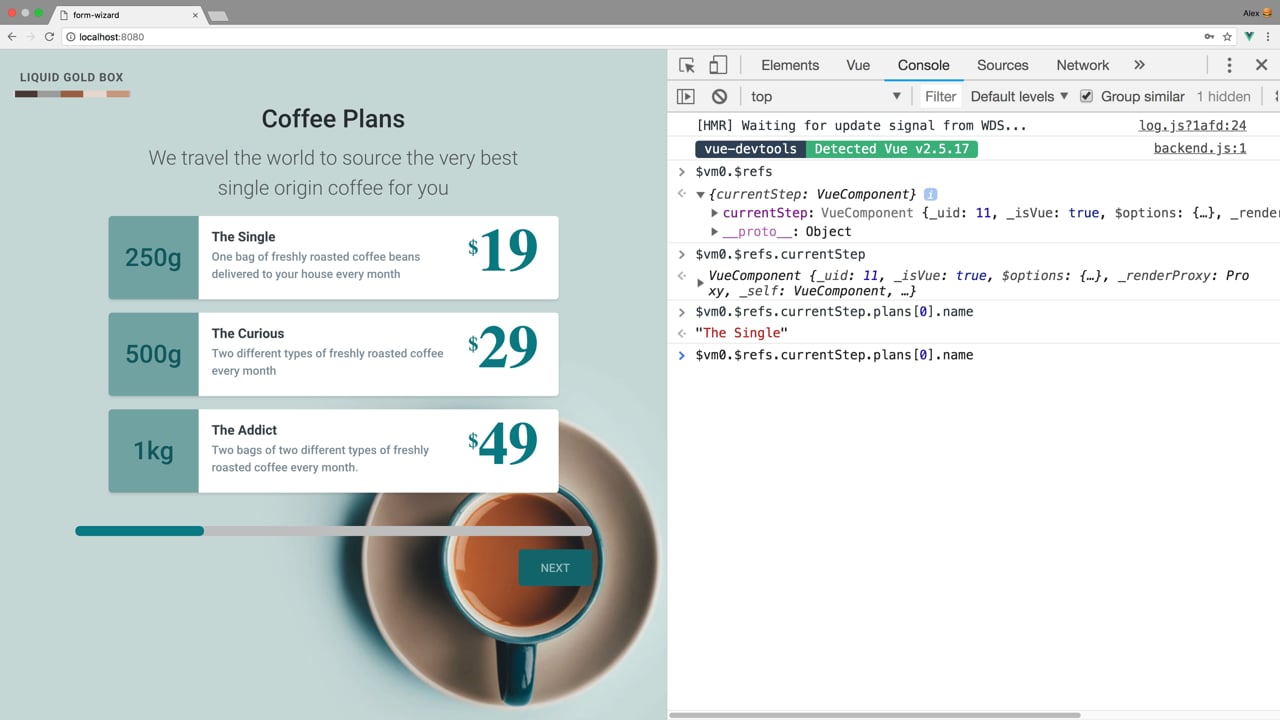Open a new browser tab
Image resolution: width=1280 pixels, height=720 pixels.
coord(217,16)
